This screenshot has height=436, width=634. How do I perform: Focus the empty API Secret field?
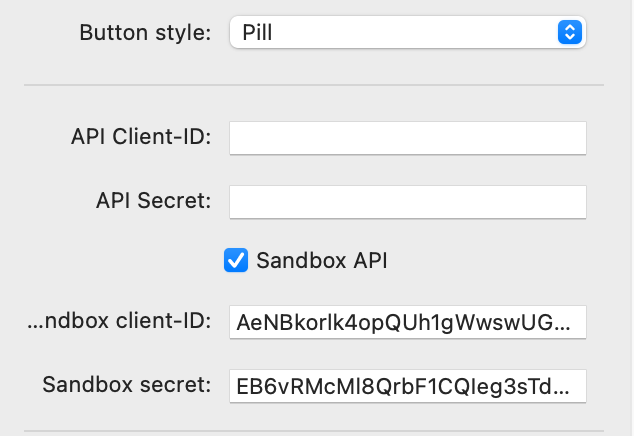408,202
